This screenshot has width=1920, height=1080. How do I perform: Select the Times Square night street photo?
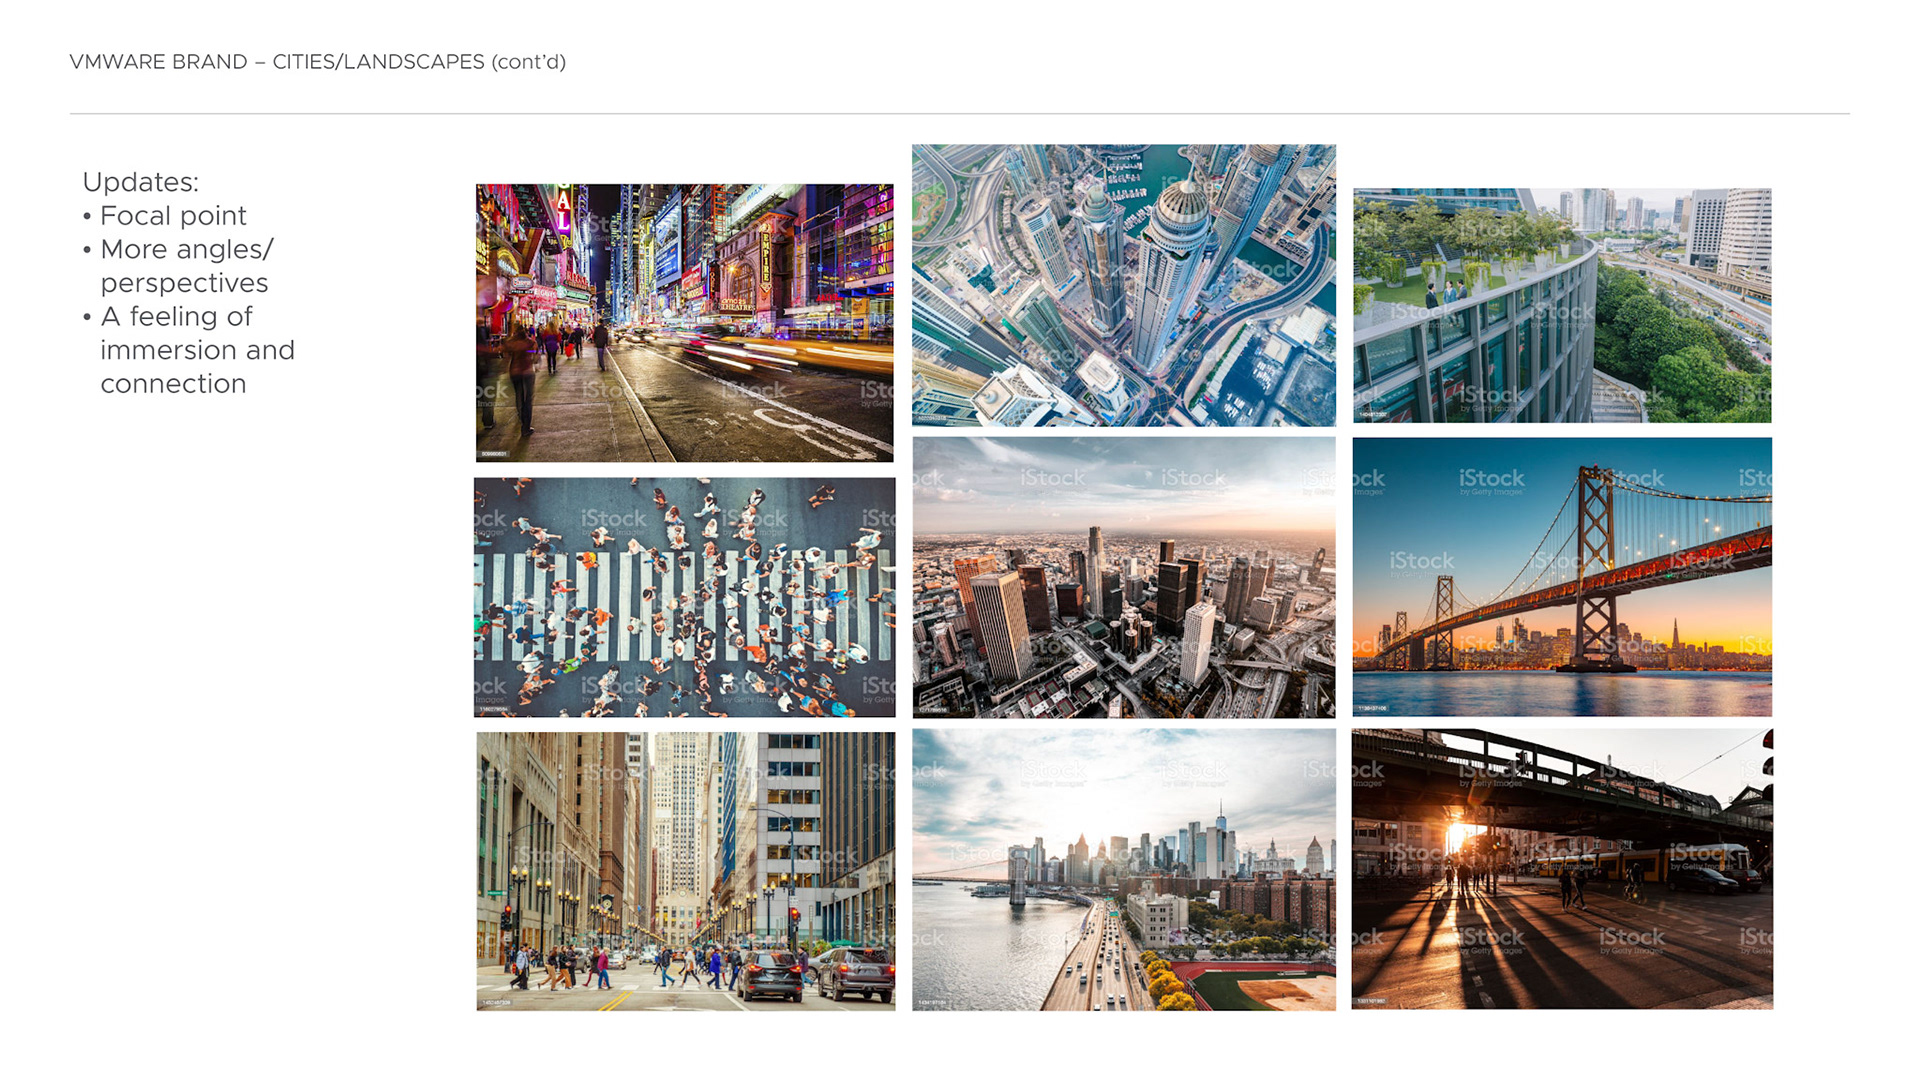click(x=685, y=322)
